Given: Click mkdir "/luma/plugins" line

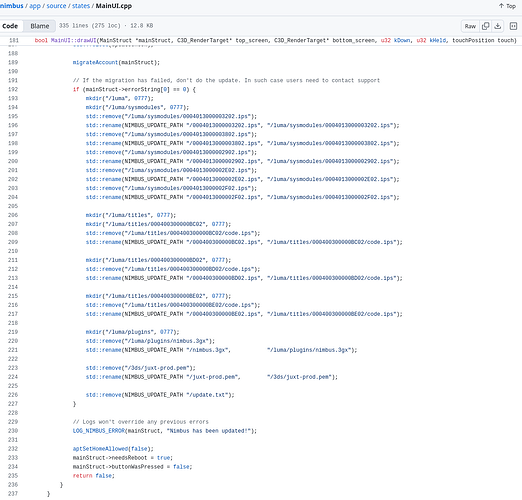Looking at the screenshot, I should click(132, 332).
